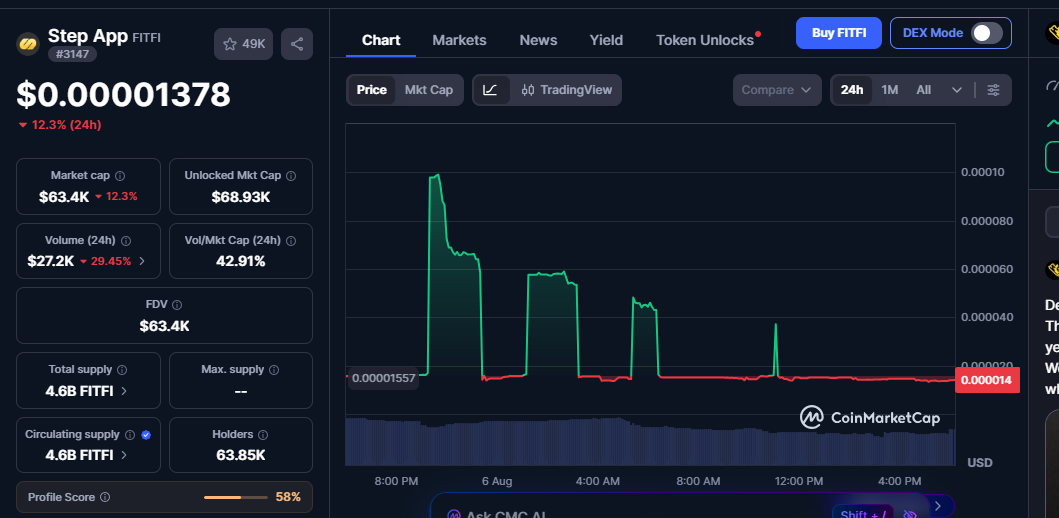
Task: Set chart range to 24h
Action: (852, 90)
